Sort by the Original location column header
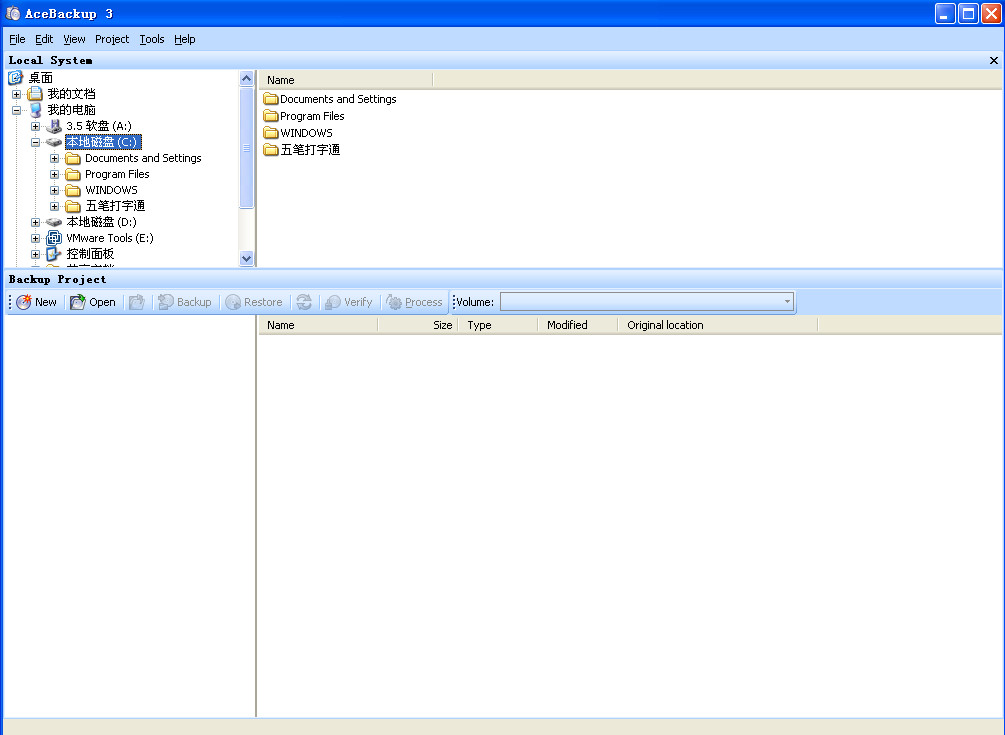The image size is (1005, 735). coord(665,325)
